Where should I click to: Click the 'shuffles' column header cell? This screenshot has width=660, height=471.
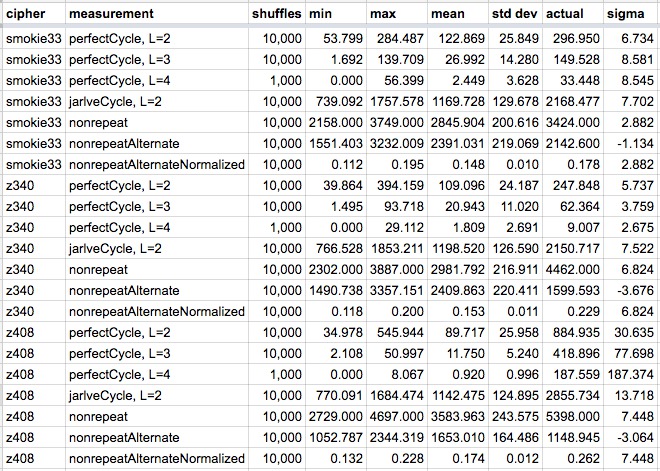click(277, 14)
